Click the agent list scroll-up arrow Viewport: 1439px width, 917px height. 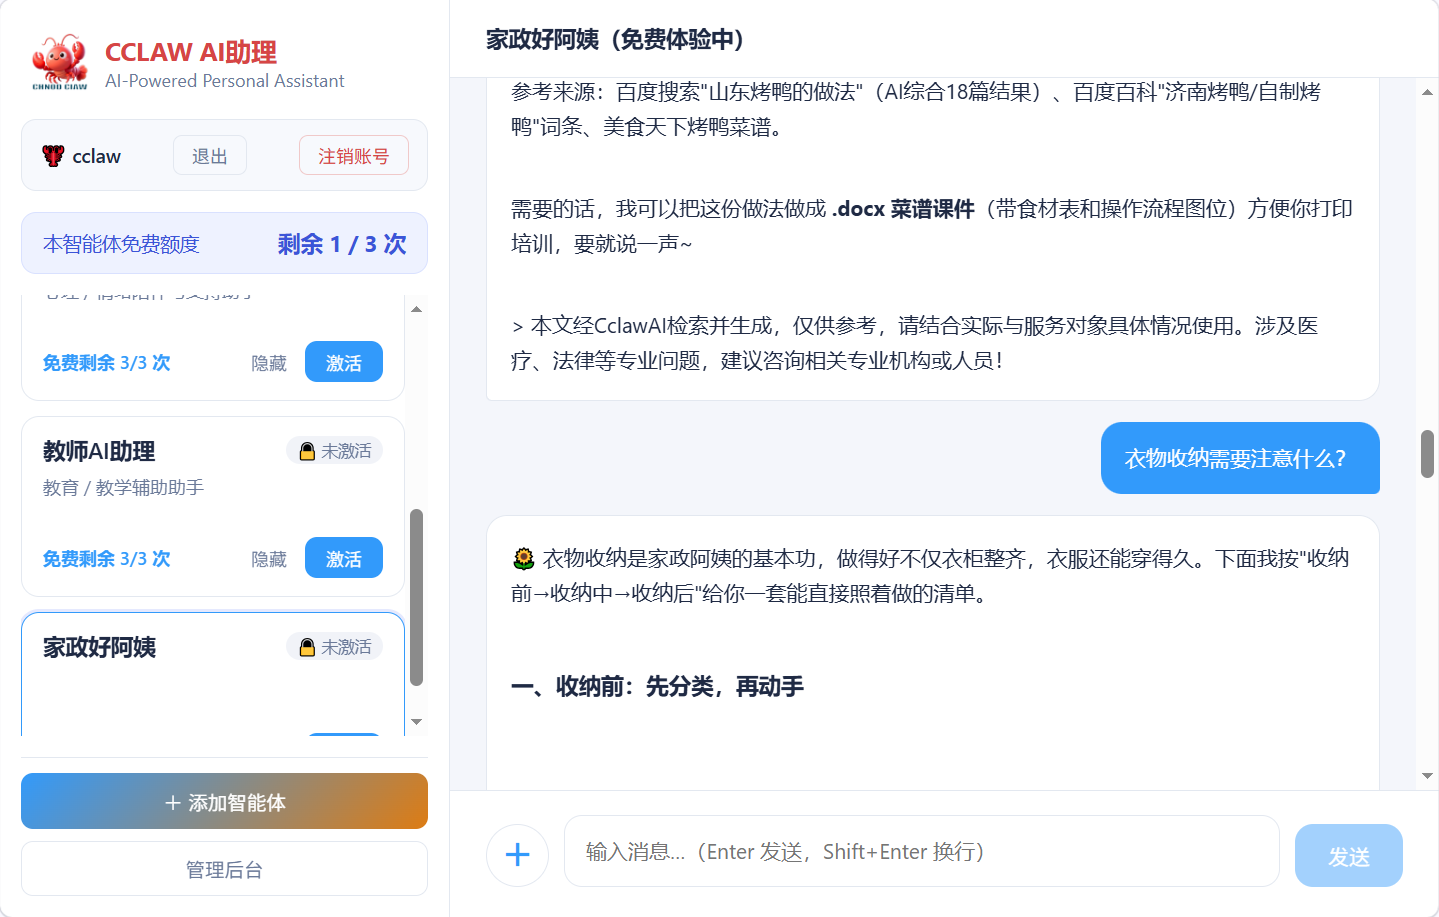point(416,309)
